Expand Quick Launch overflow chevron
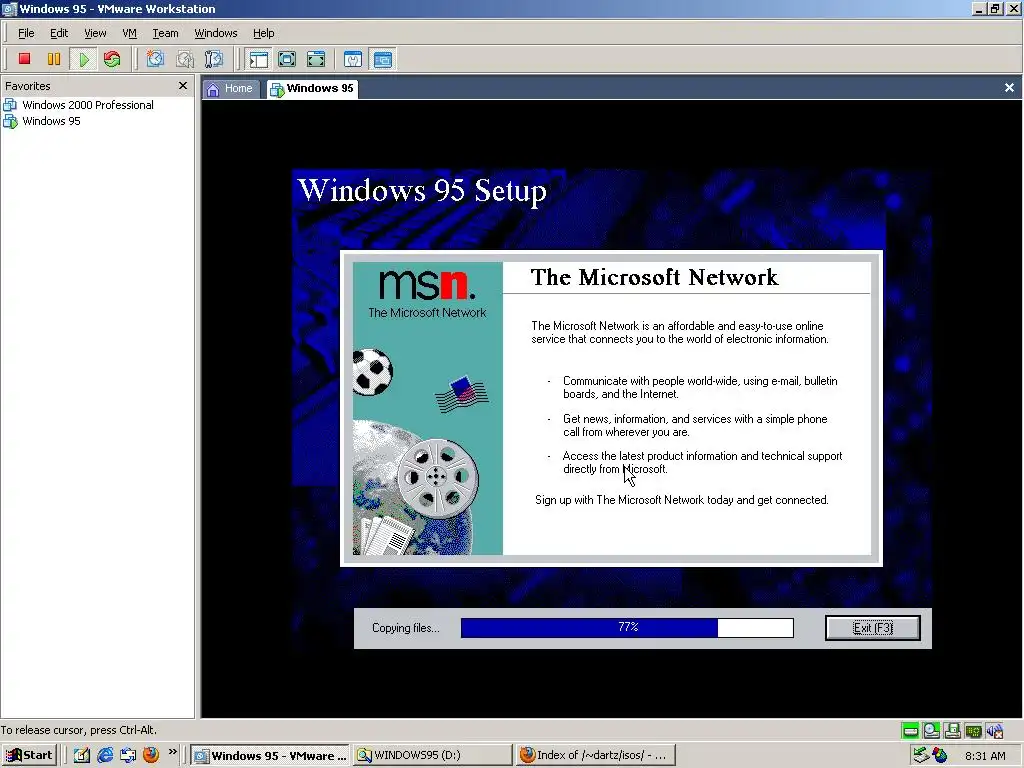The image size is (1024, 768). (172, 752)
